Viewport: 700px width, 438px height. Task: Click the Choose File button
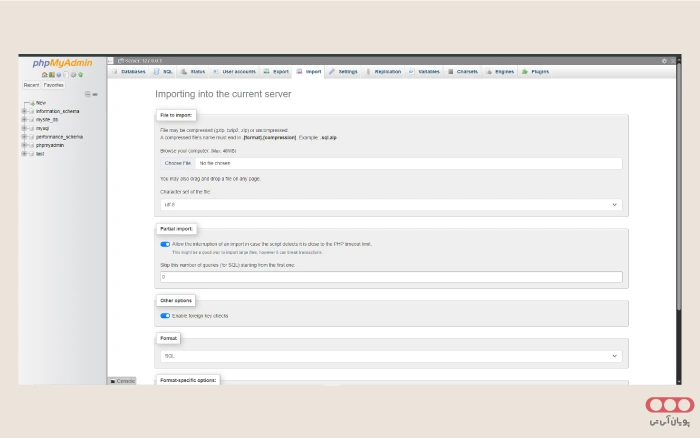[178, 163]
